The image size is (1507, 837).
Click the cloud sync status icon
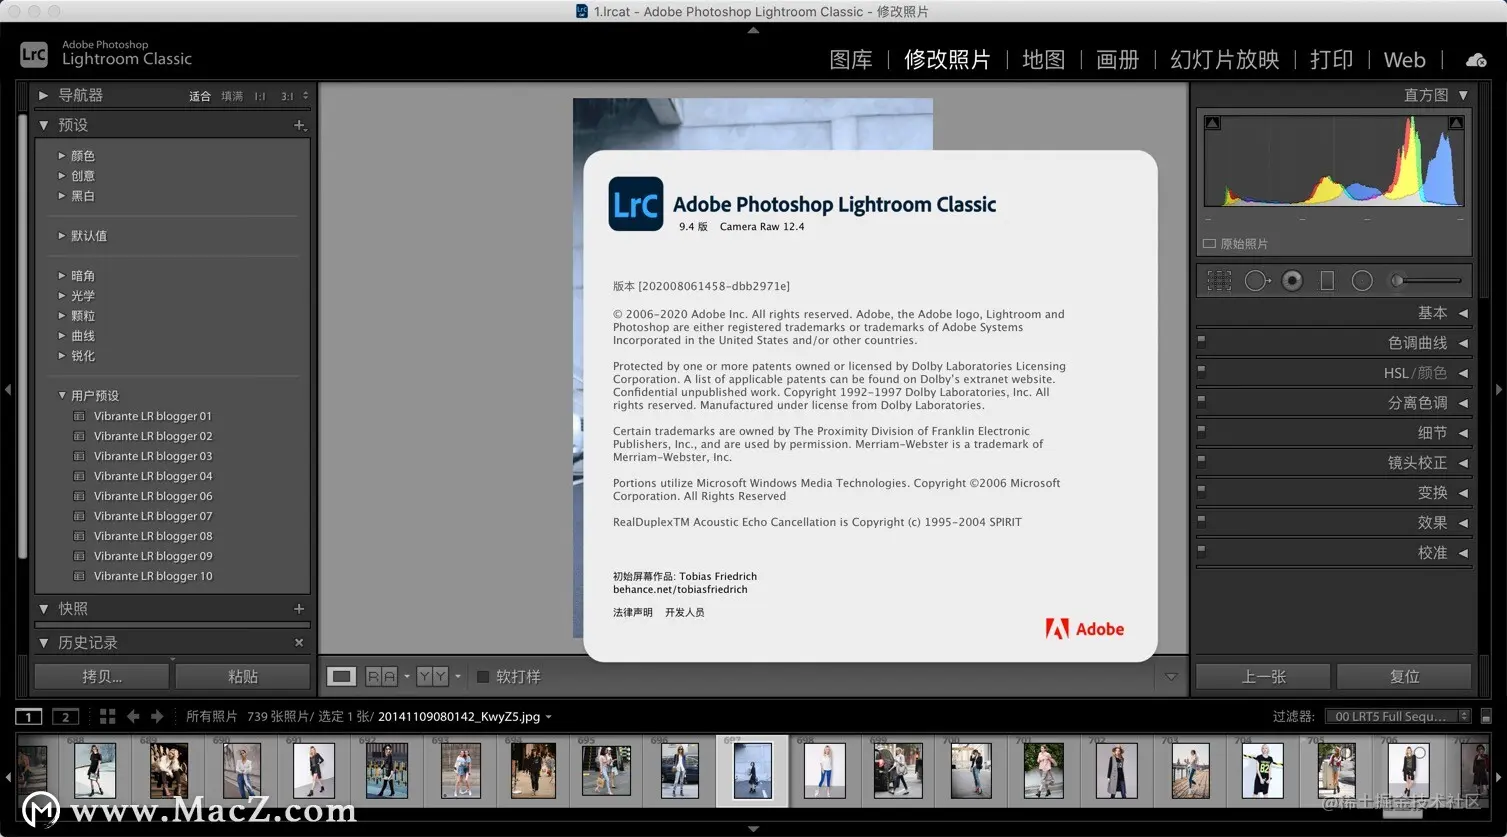[x=1476, y=60]
